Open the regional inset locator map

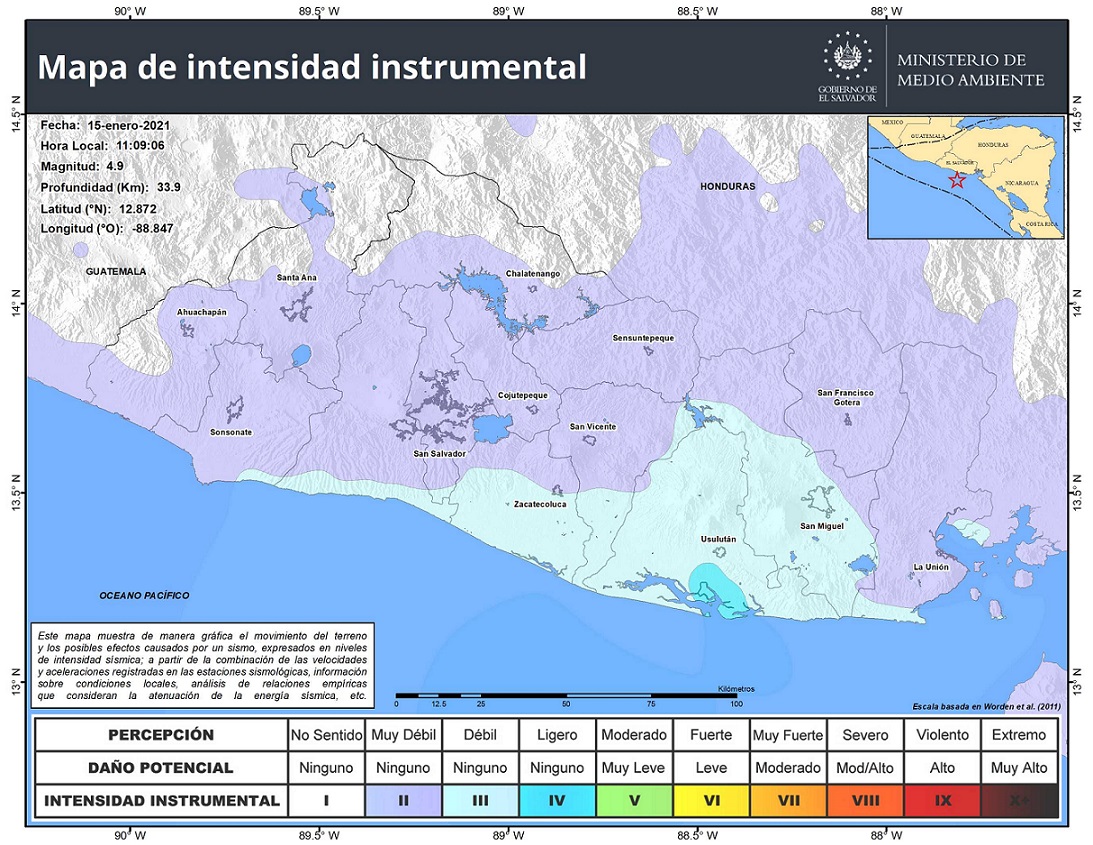click(x=965, y=177)
